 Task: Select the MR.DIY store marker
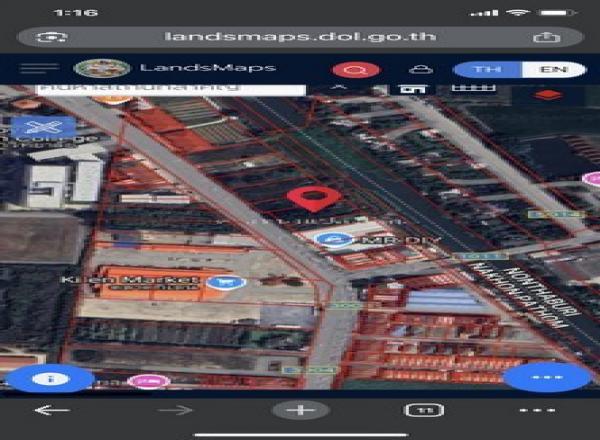click(340, 240)
